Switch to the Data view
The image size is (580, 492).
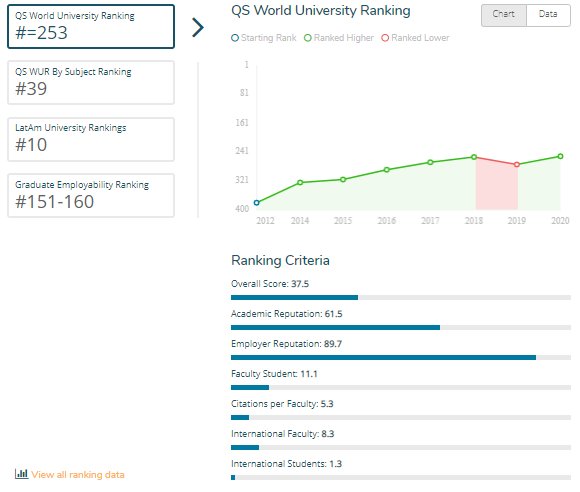(548, 15)
